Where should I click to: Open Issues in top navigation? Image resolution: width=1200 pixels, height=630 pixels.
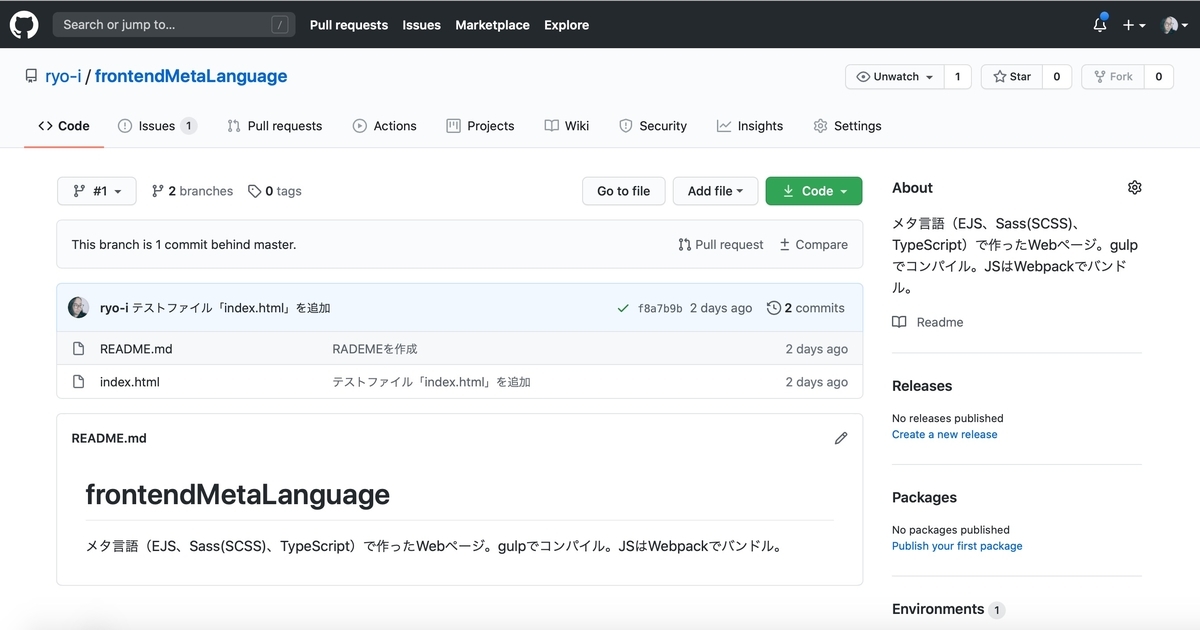click(421, 25)
